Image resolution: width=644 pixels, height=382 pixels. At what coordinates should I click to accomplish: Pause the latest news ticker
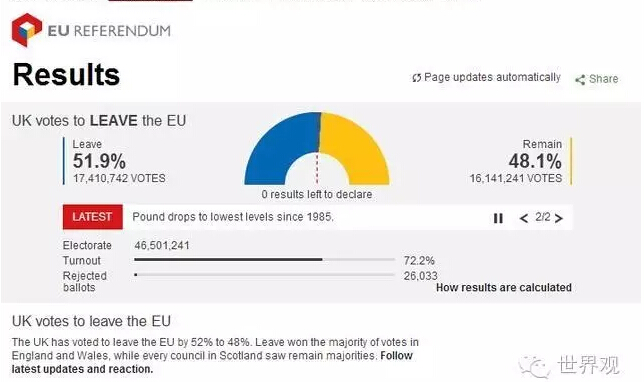[498, 218]
